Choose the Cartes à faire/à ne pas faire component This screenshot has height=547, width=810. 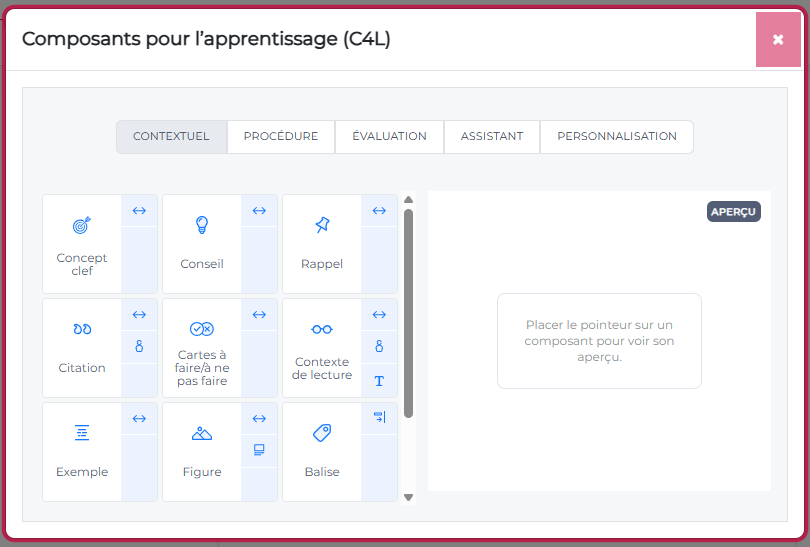tap(202, 348)
